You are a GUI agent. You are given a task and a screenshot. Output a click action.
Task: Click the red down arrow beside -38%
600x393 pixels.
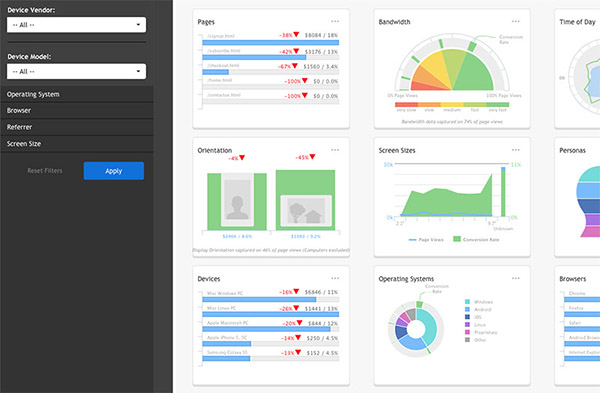(296, 34)
